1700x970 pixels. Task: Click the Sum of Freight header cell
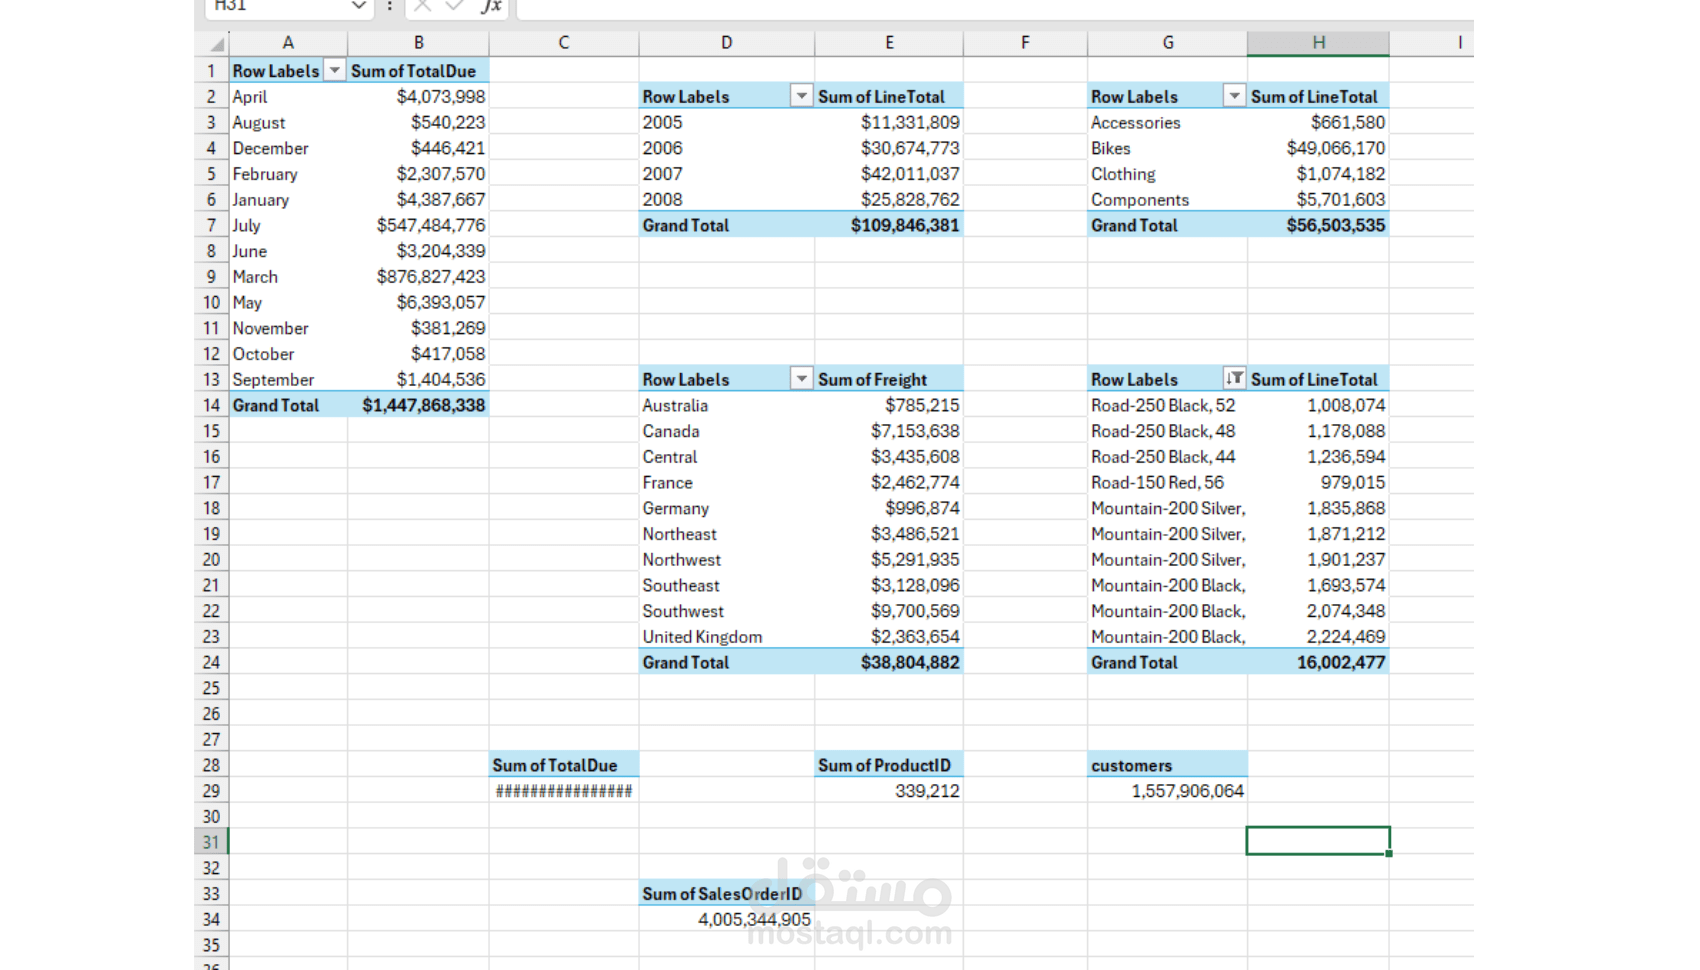(x=889, y=380)
